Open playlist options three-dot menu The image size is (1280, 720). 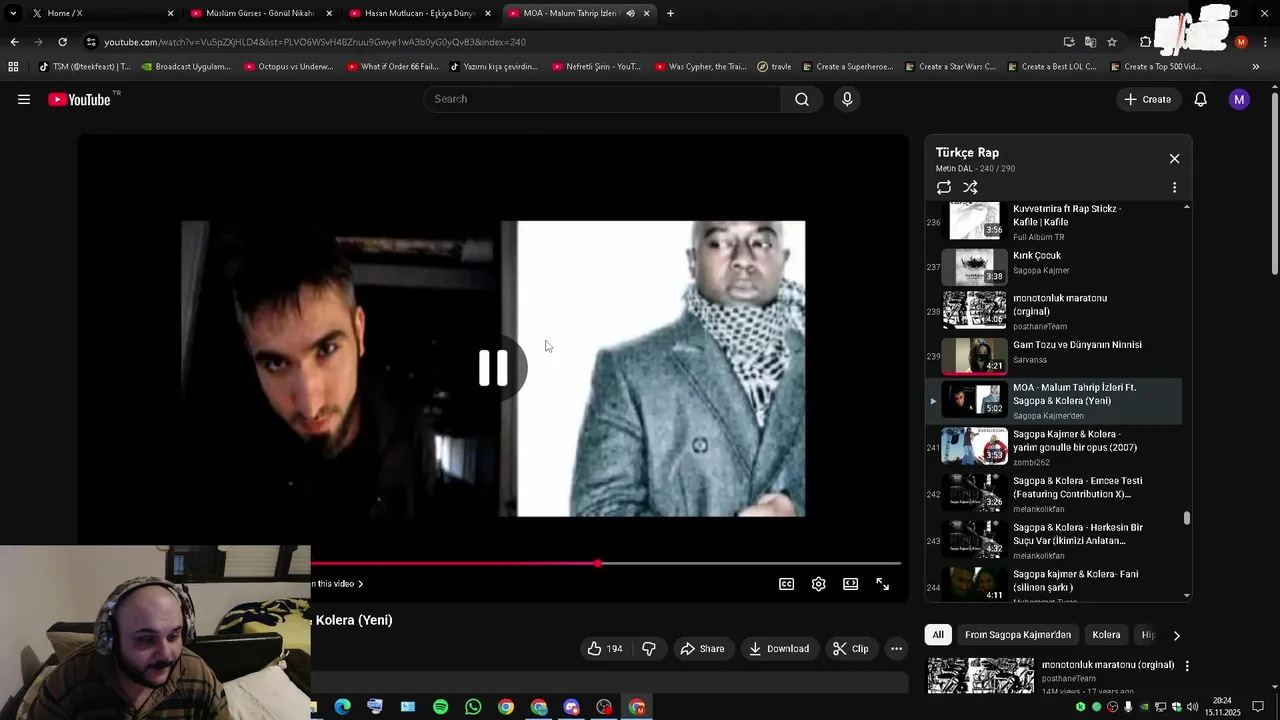(x=1174, y=188)
